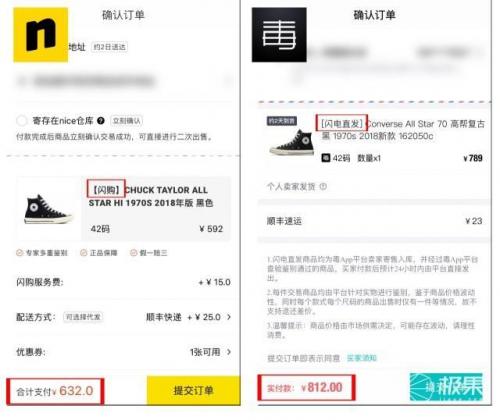Open the 买家须知 link

pyautogui.click(x=362, y=358)
